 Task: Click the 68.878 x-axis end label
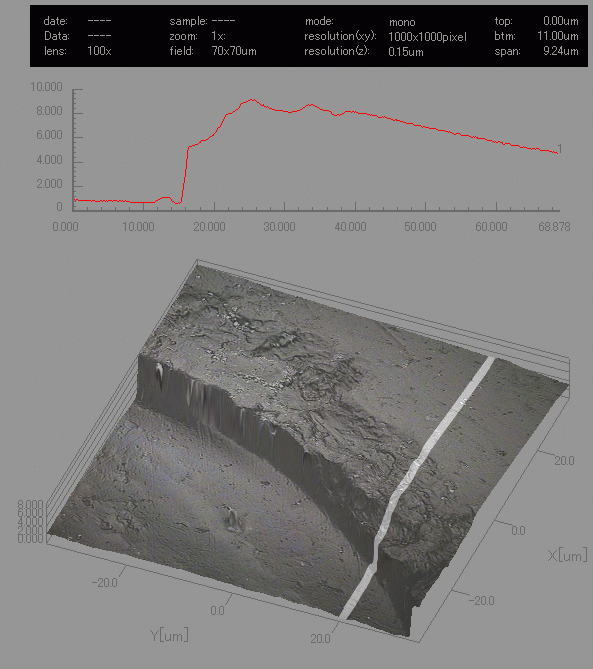click(554, 227)
